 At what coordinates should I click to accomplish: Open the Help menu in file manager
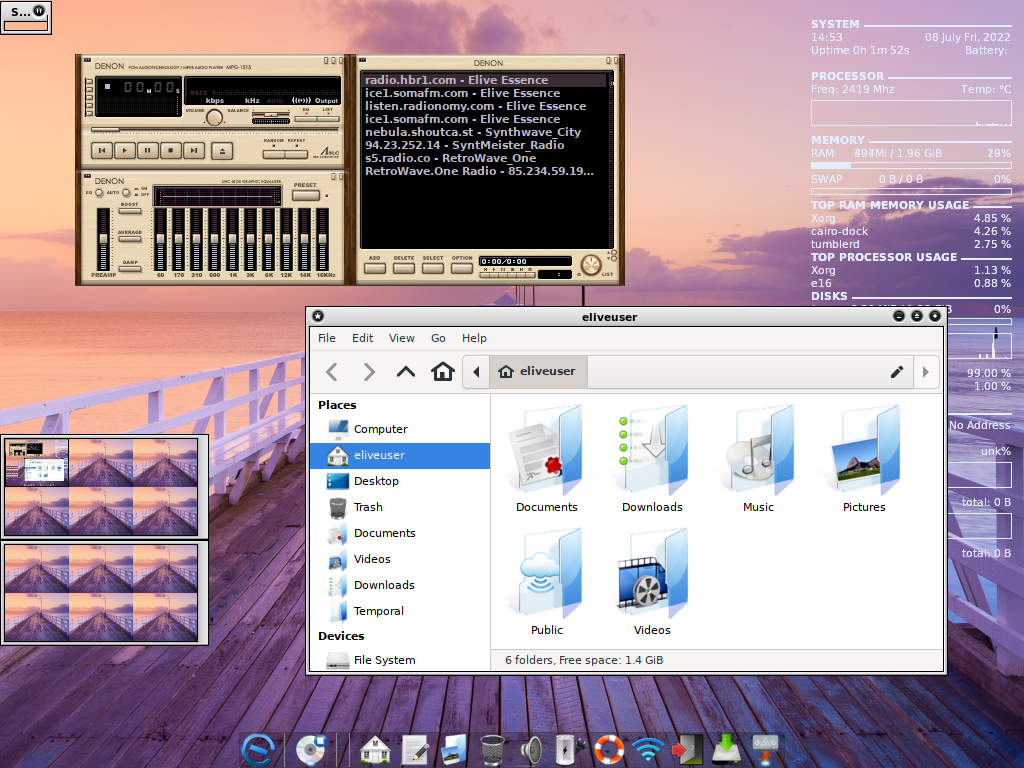[x=474, y=338]
